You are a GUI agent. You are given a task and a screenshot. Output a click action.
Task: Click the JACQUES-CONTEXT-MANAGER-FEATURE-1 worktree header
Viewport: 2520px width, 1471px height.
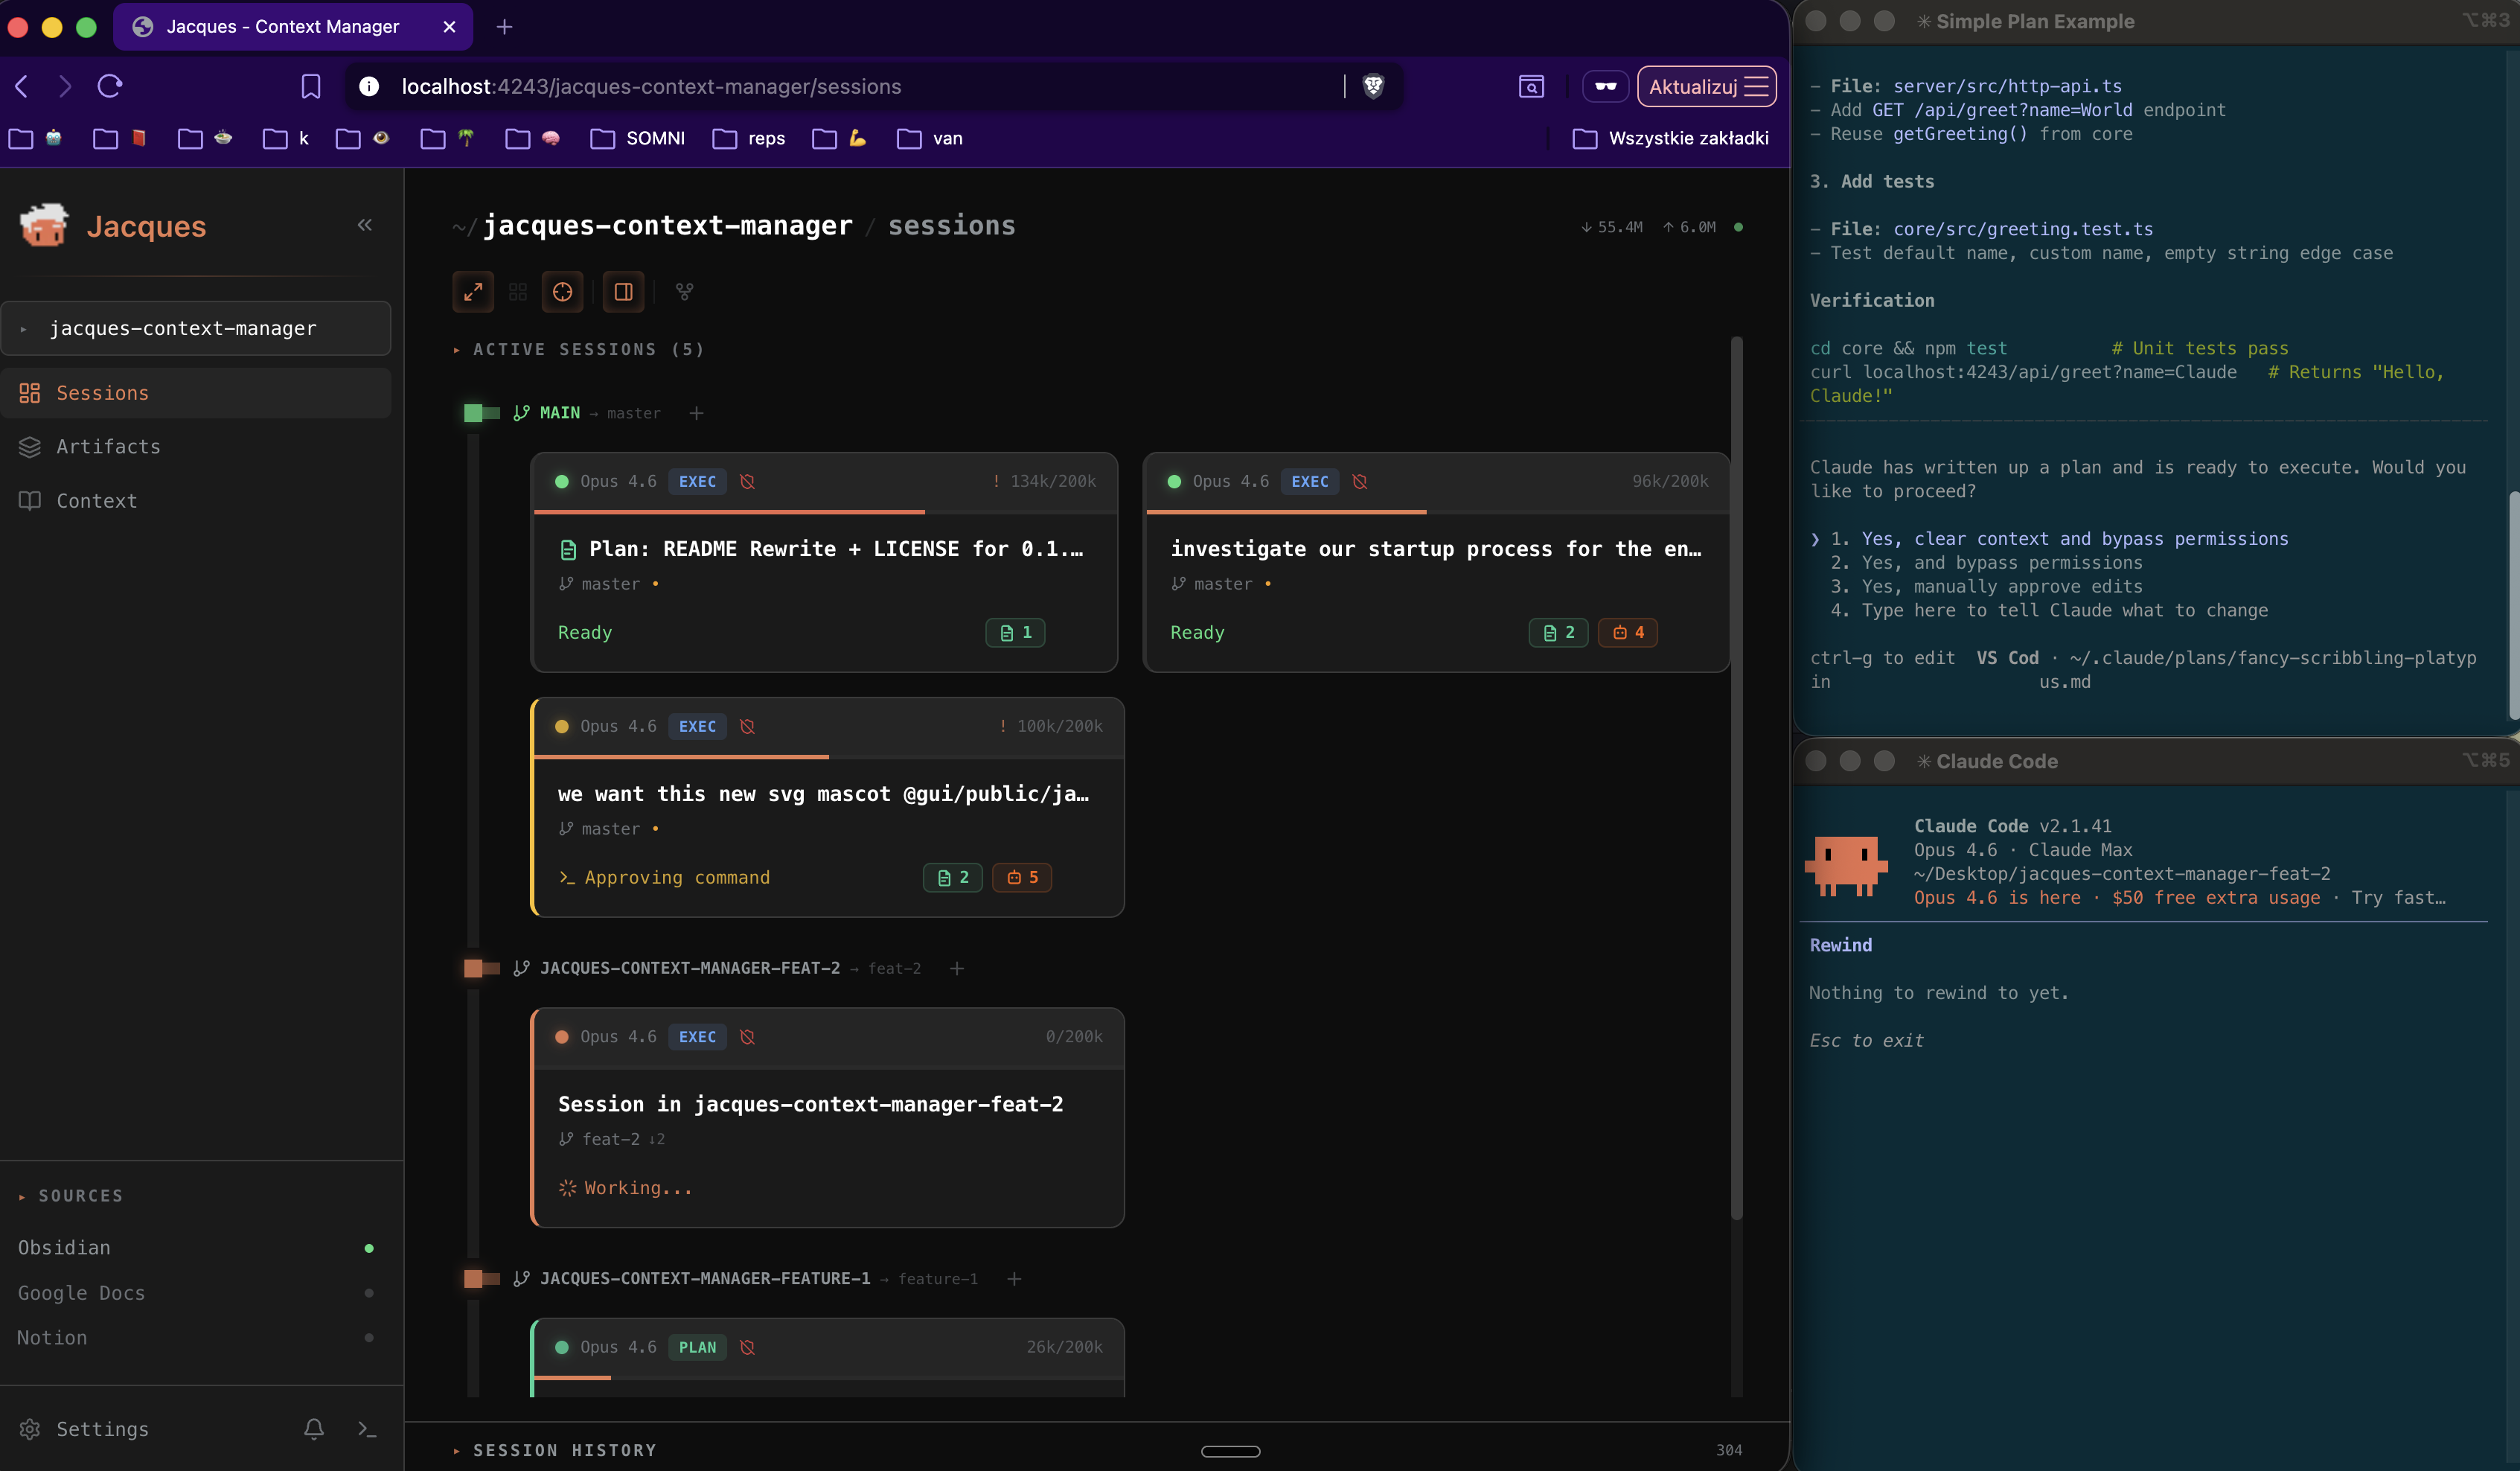745,1279
